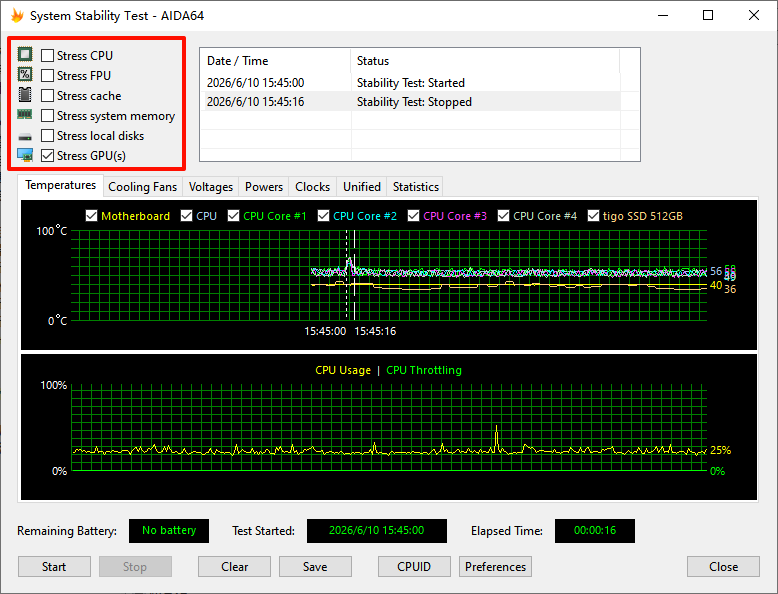The height and width of the screenshot is (594, 778).
Task: Toggle the CPU temperature graph checkbox
Action: pyautogui.click(x=187, y=216)
